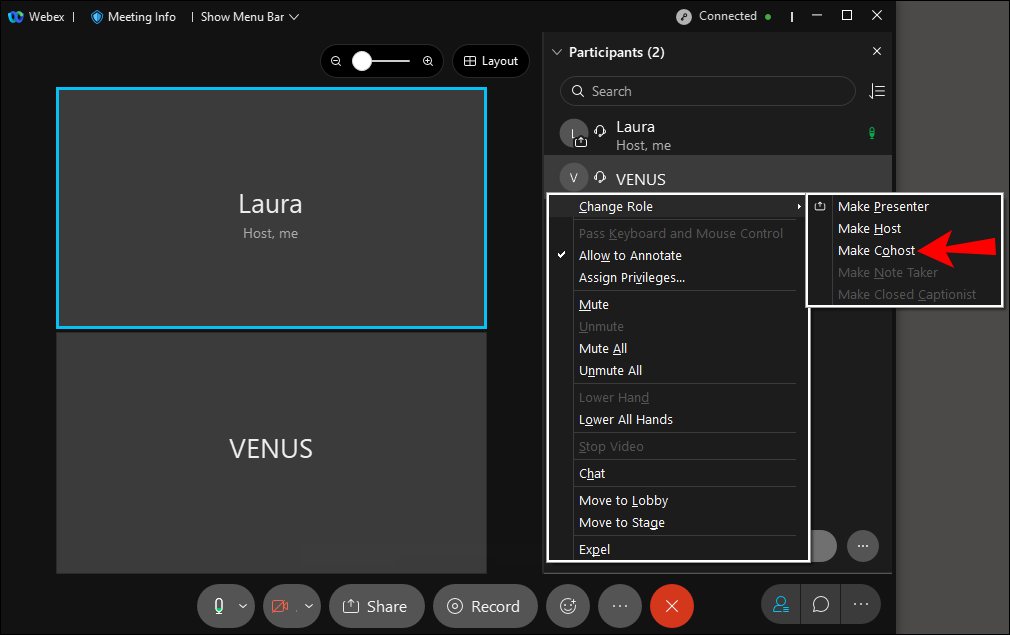Toggle the microphone mute button

pos(219,606)
